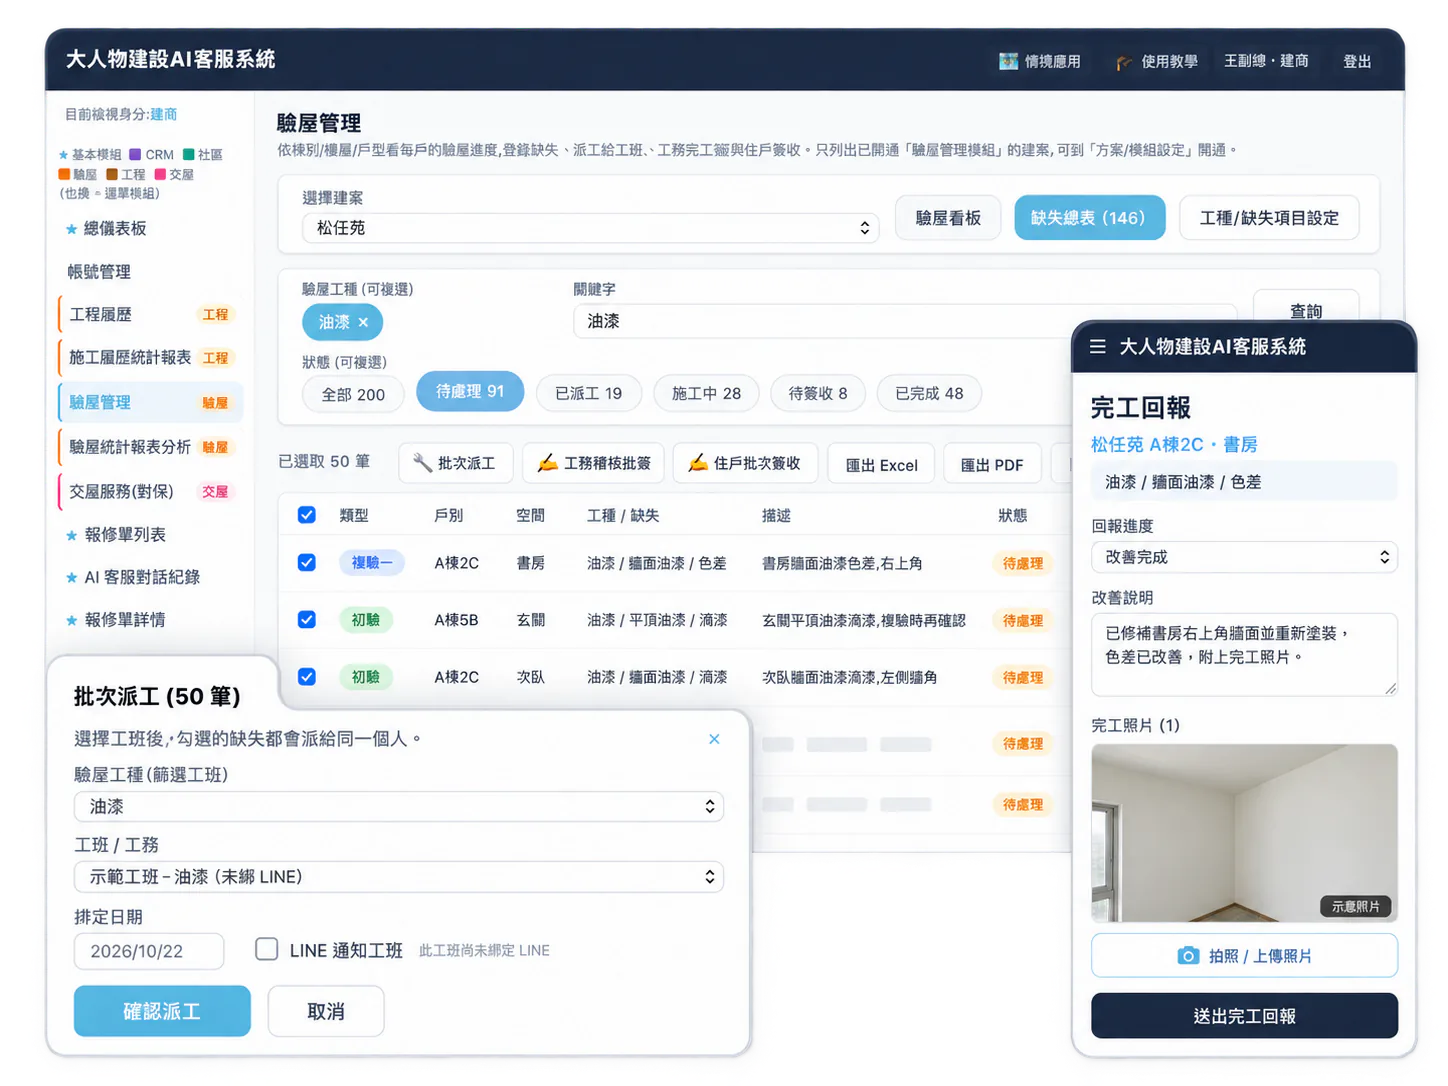Open the 完工照片 room thumbnail
Viewport: 1448px width, 1086px height.
(1244, 833)
